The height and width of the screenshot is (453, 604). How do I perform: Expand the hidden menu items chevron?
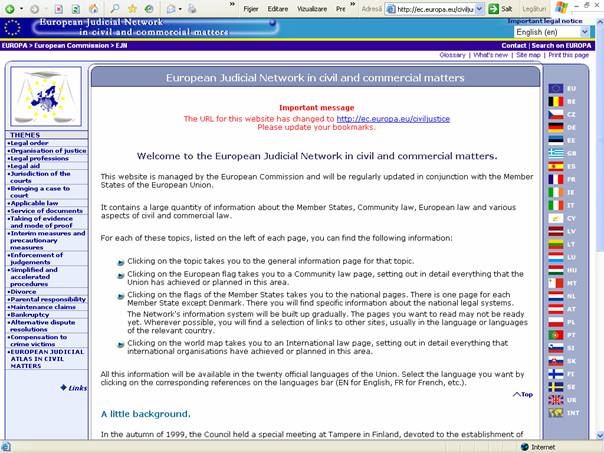pyautogui.click(x=352, y=5)
